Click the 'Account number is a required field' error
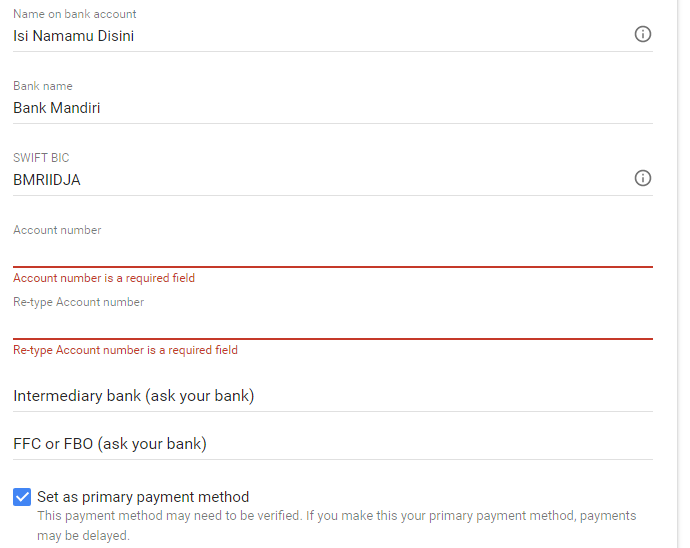 click(x=104, y=278)
